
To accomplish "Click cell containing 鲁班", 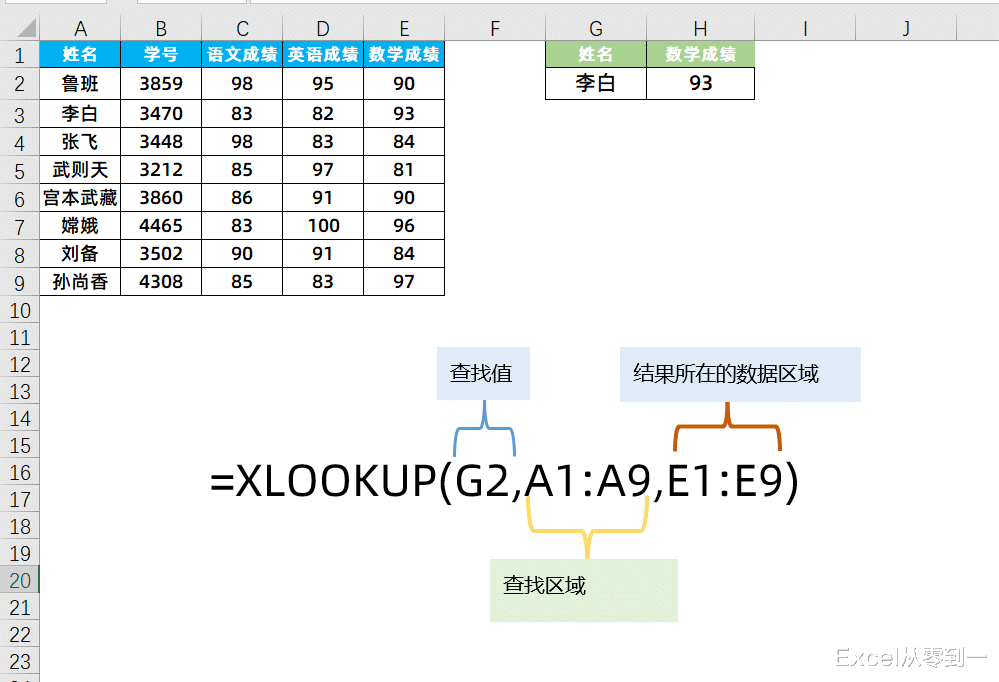I will [x=80, y=83].
